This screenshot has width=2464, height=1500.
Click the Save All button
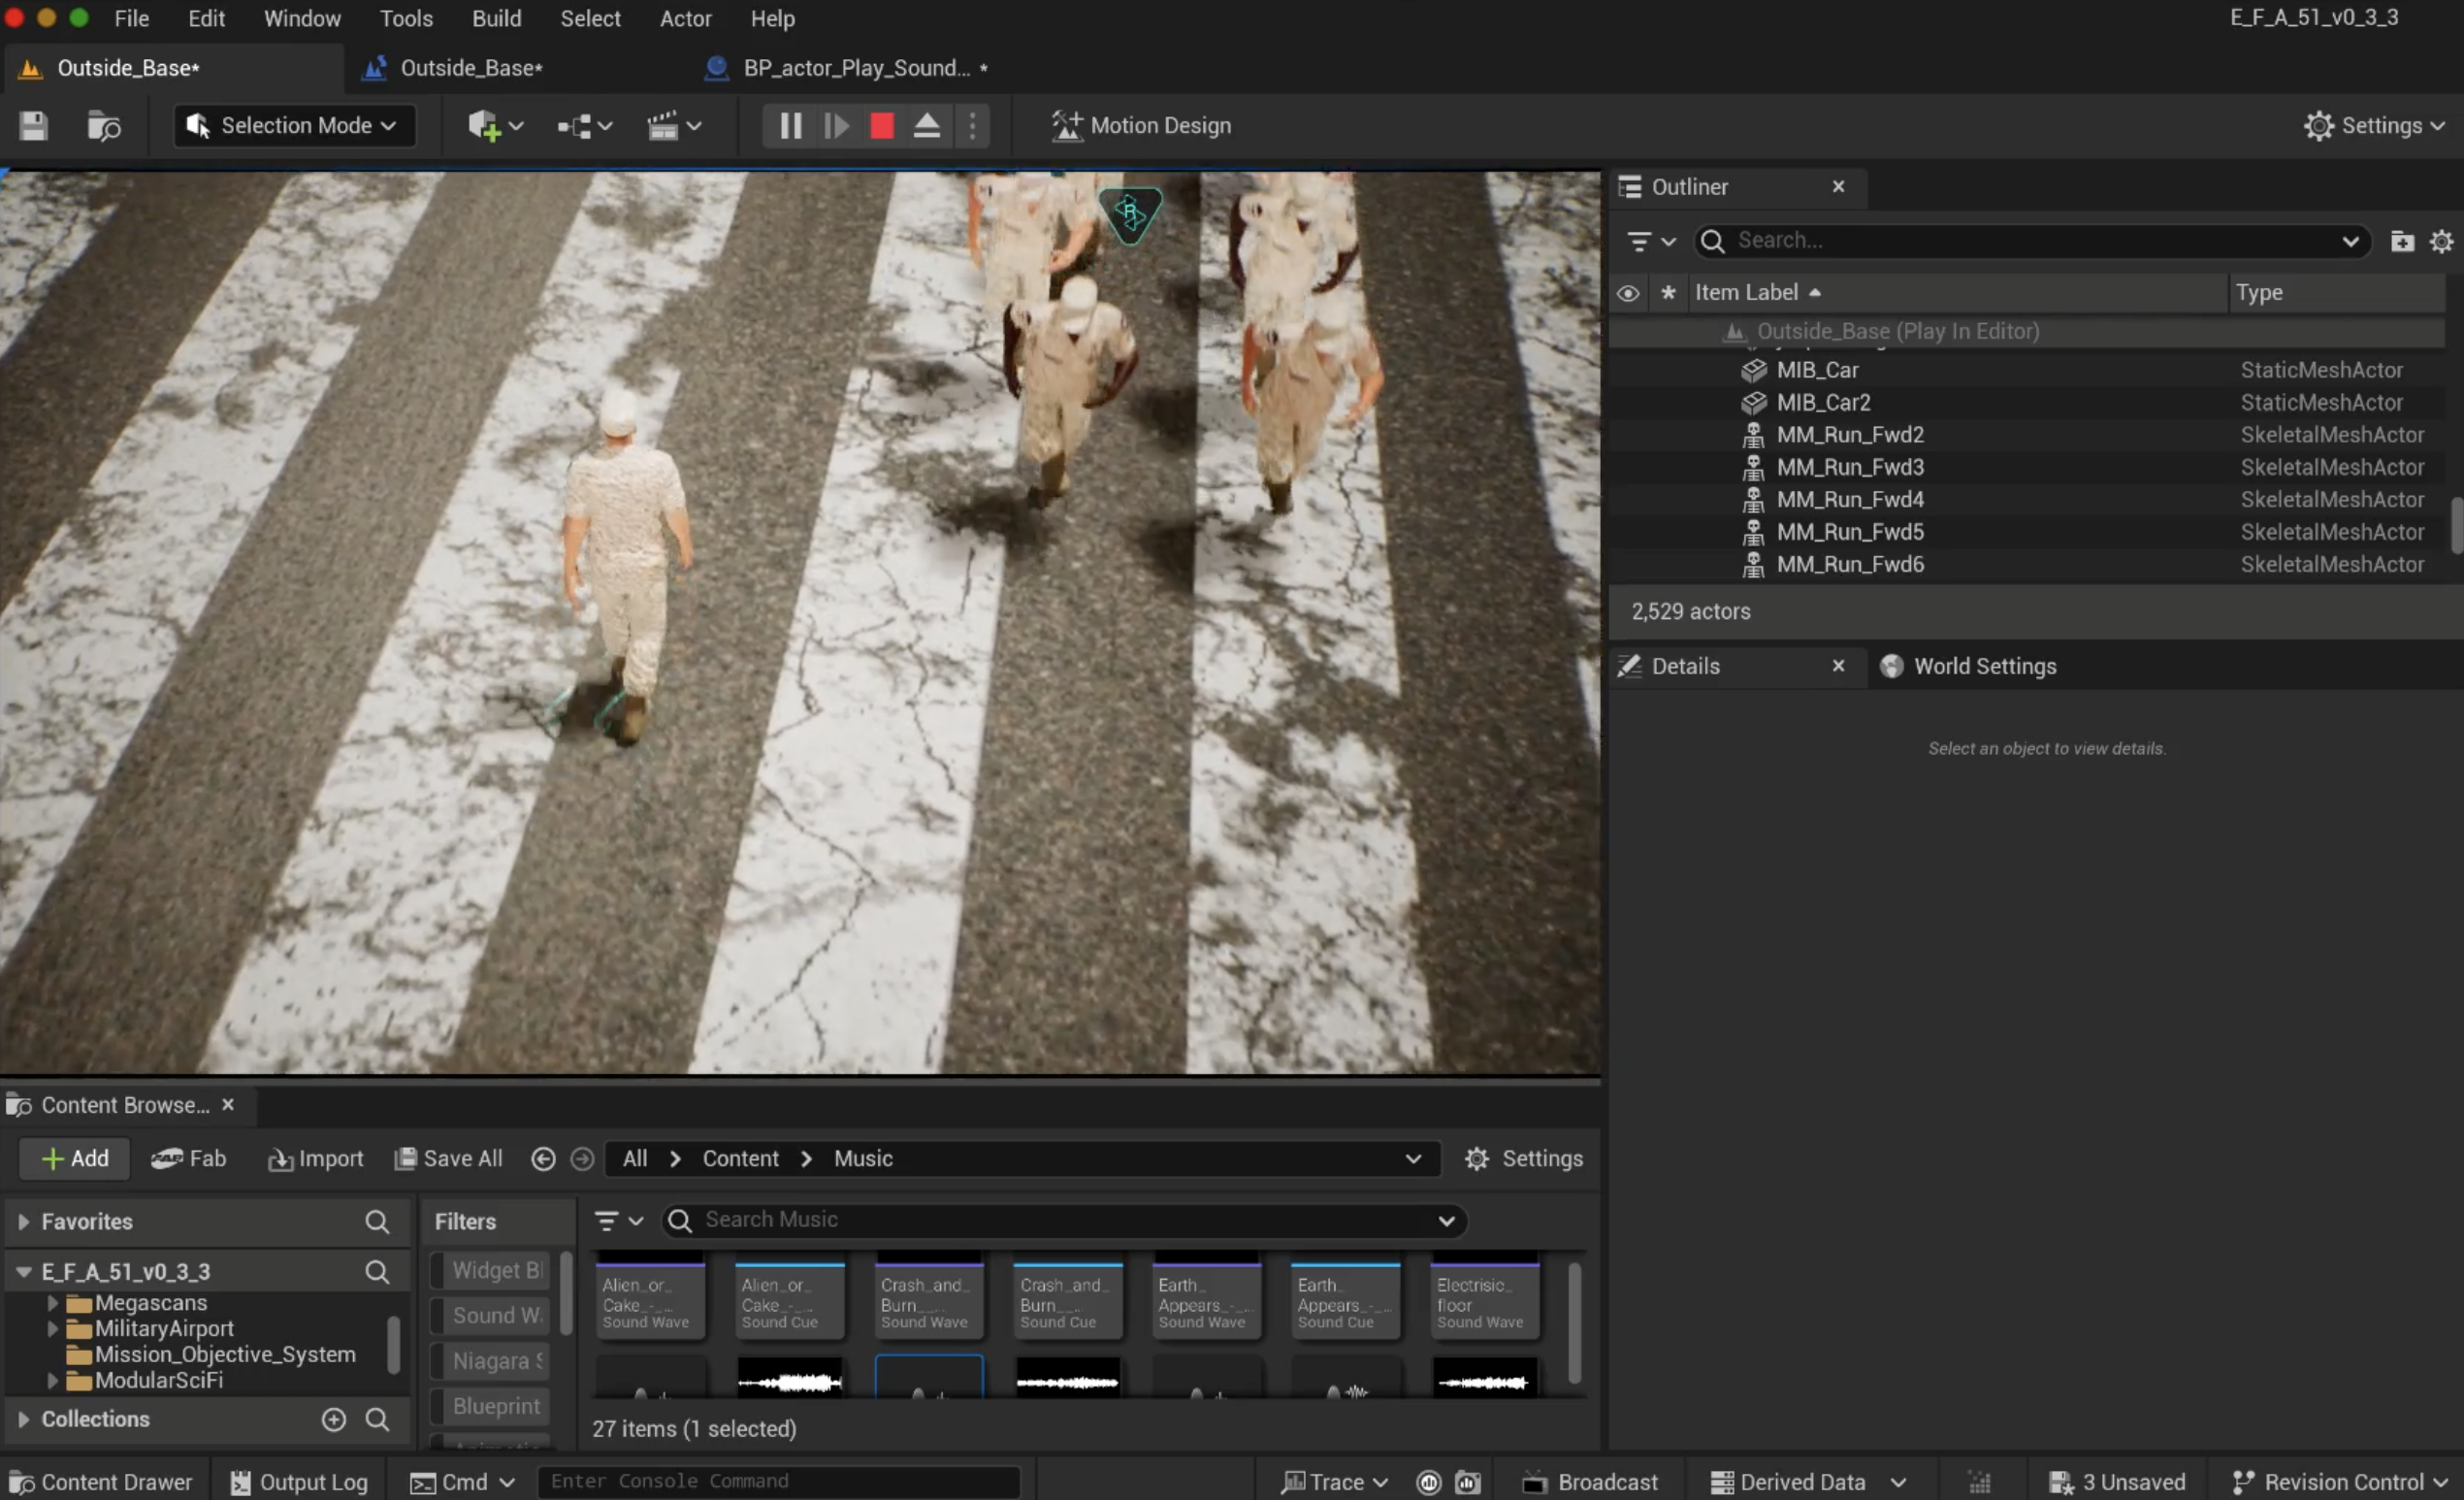(449, 1159)
